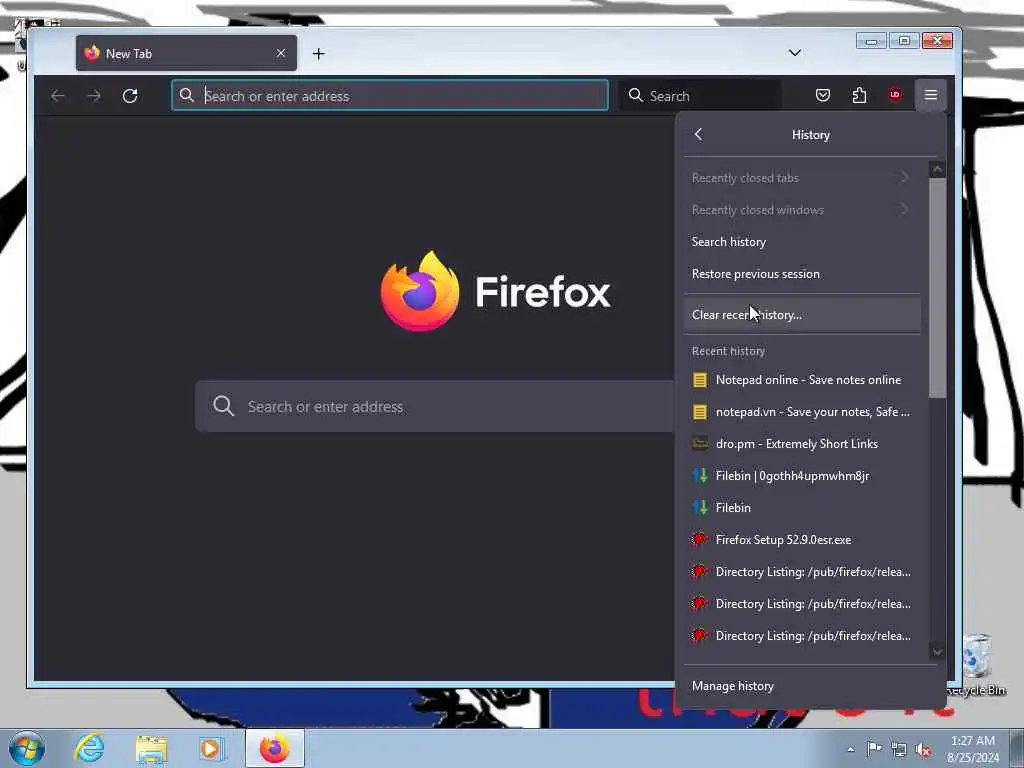Open the plain Filebin history entry
Viewport: 1024px width, 768px height.
coord(802,507)
